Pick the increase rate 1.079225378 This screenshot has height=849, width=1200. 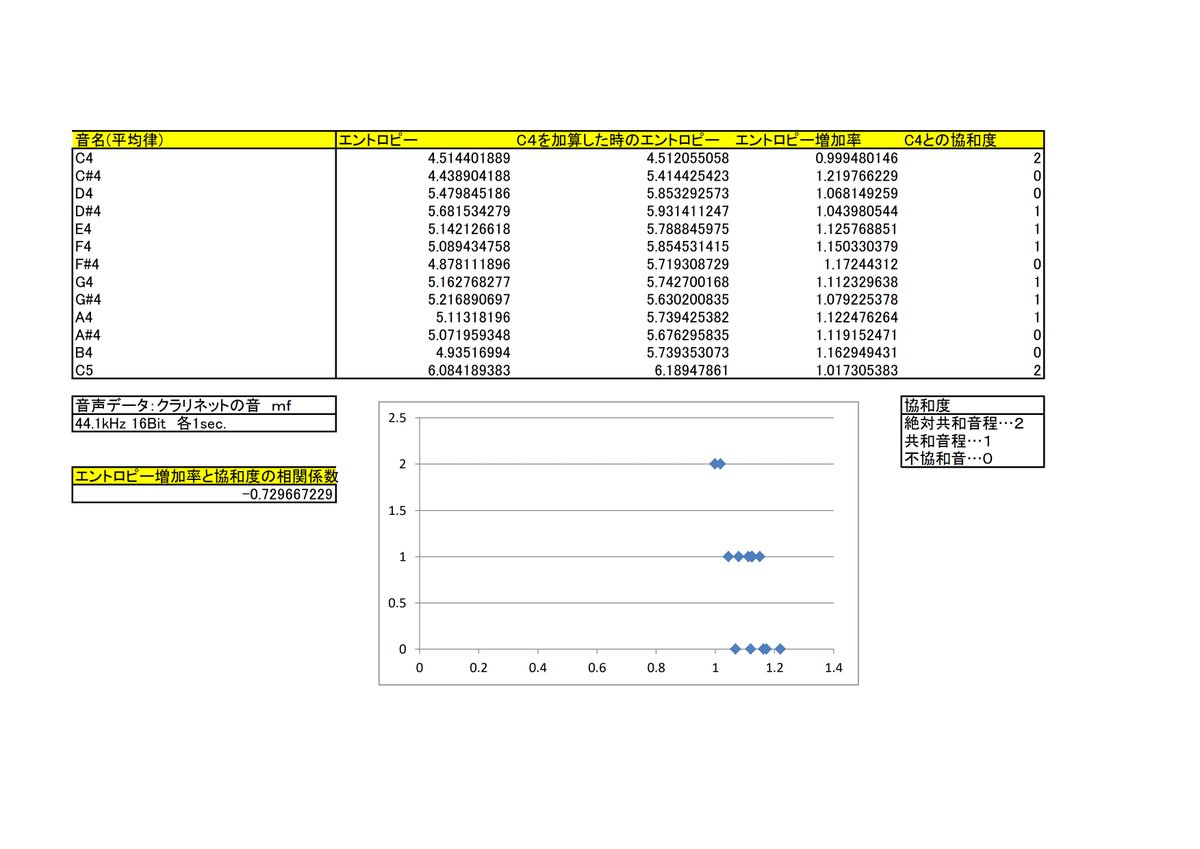(x=856, y=300)
